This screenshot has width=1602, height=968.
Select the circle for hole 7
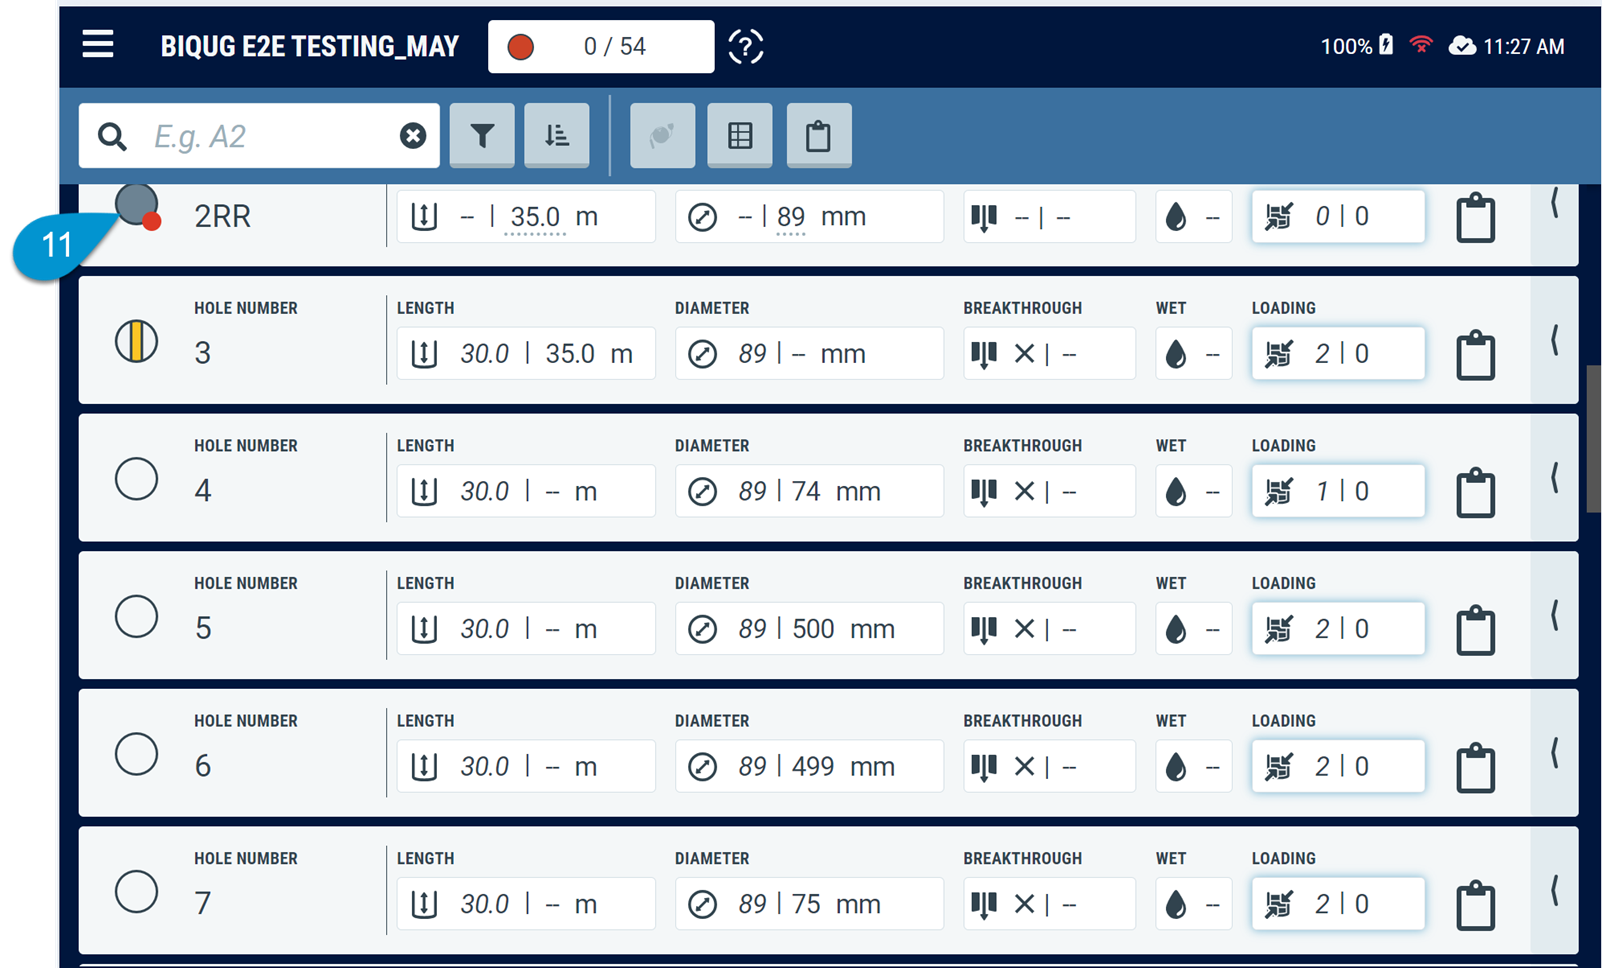coord(136,891)
